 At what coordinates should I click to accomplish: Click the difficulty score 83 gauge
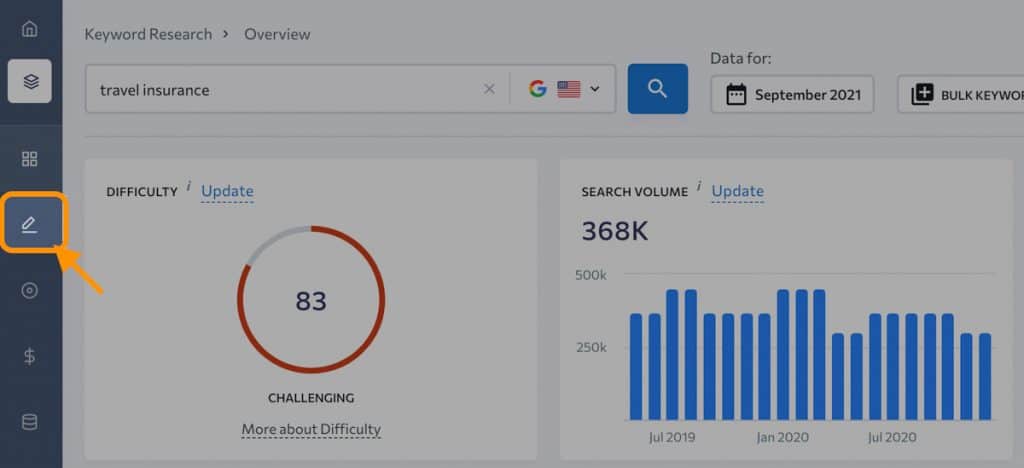(x=311, y=300)
